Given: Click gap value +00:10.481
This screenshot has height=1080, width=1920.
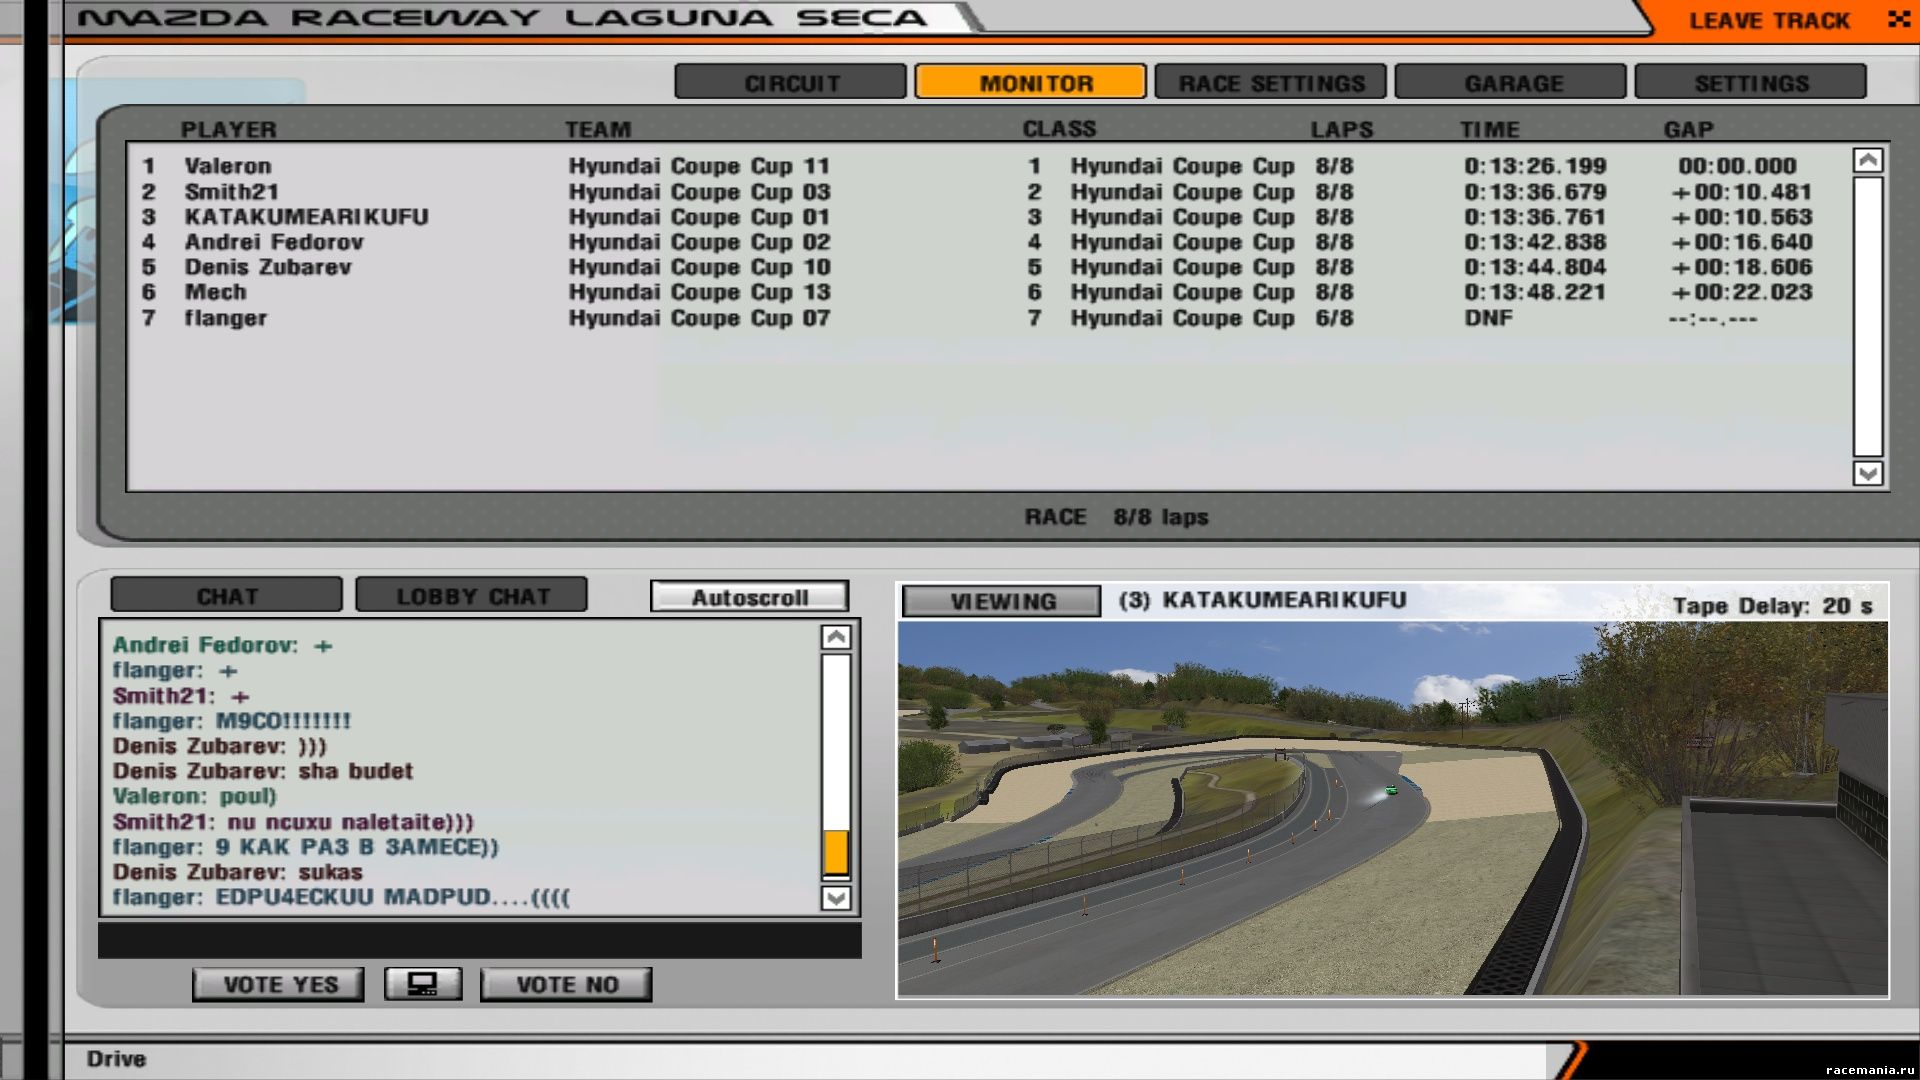Looking at the screenshot, I should 1741,191.
